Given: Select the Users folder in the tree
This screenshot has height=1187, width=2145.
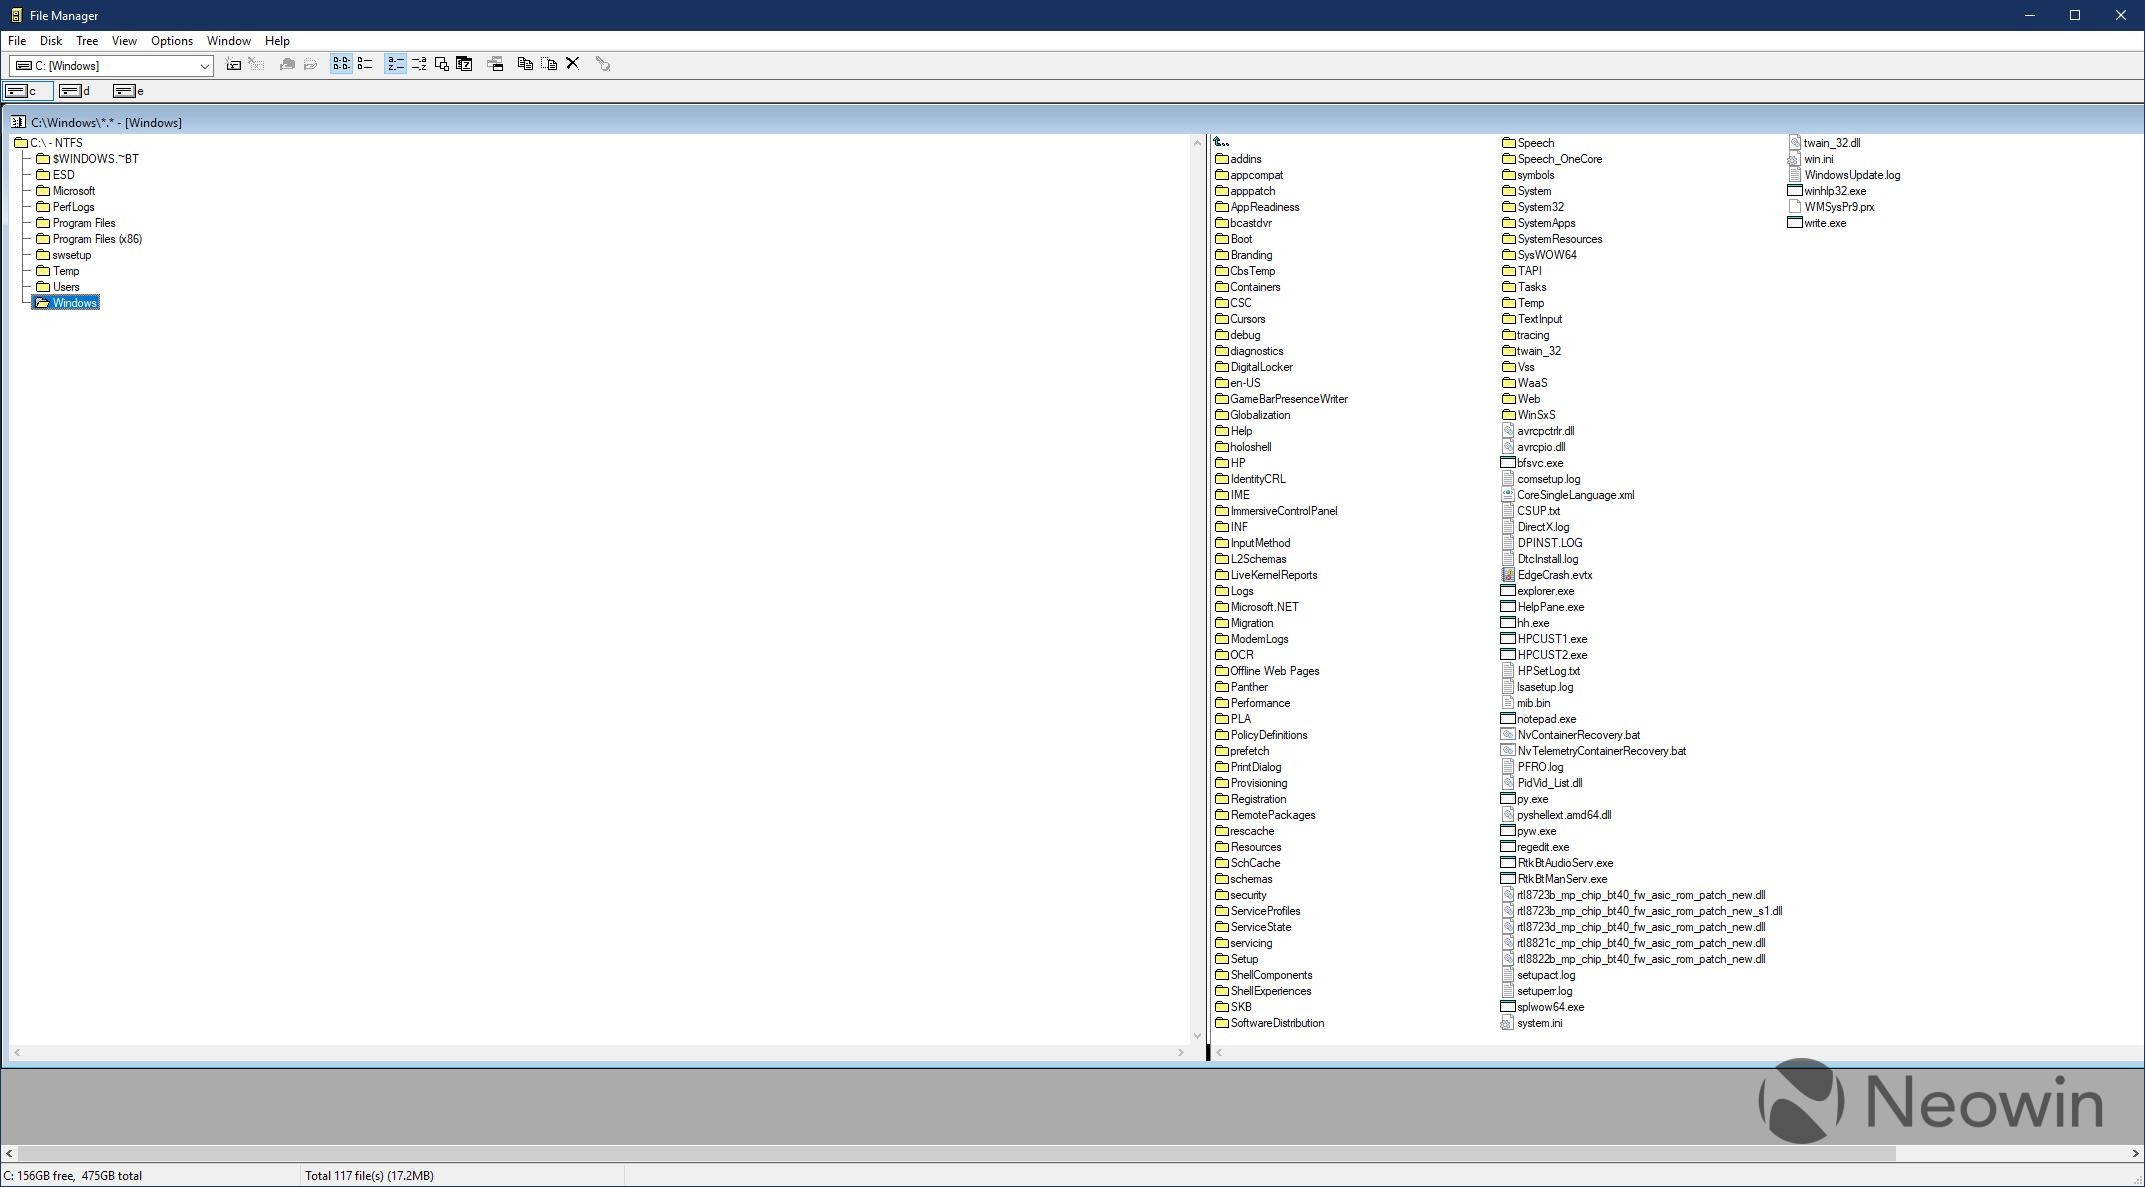Looking at the screenshot, I should [x=65, y=287].
